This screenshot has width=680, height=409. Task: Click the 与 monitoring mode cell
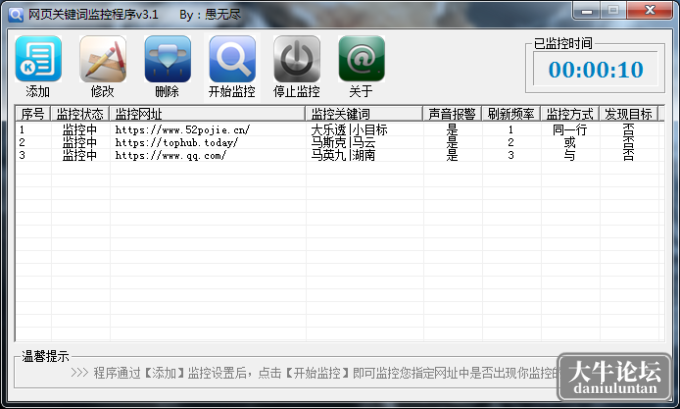point(569,155)
